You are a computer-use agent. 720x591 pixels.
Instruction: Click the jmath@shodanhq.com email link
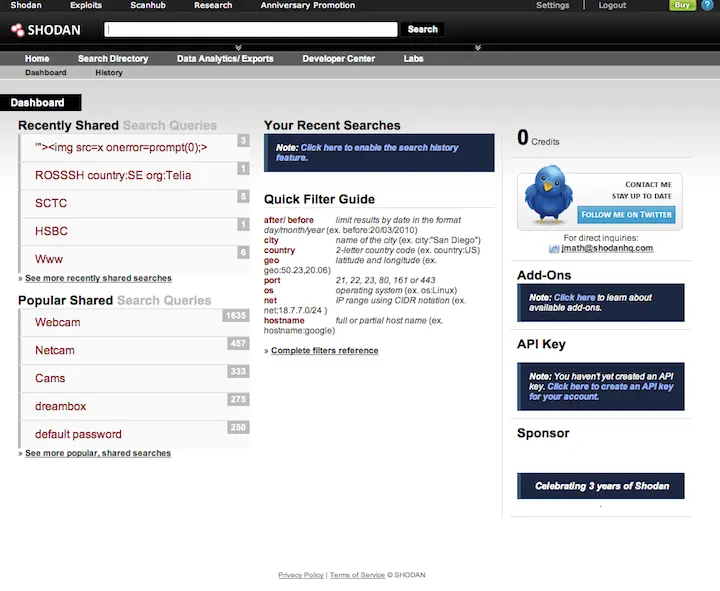click(607, 248)
